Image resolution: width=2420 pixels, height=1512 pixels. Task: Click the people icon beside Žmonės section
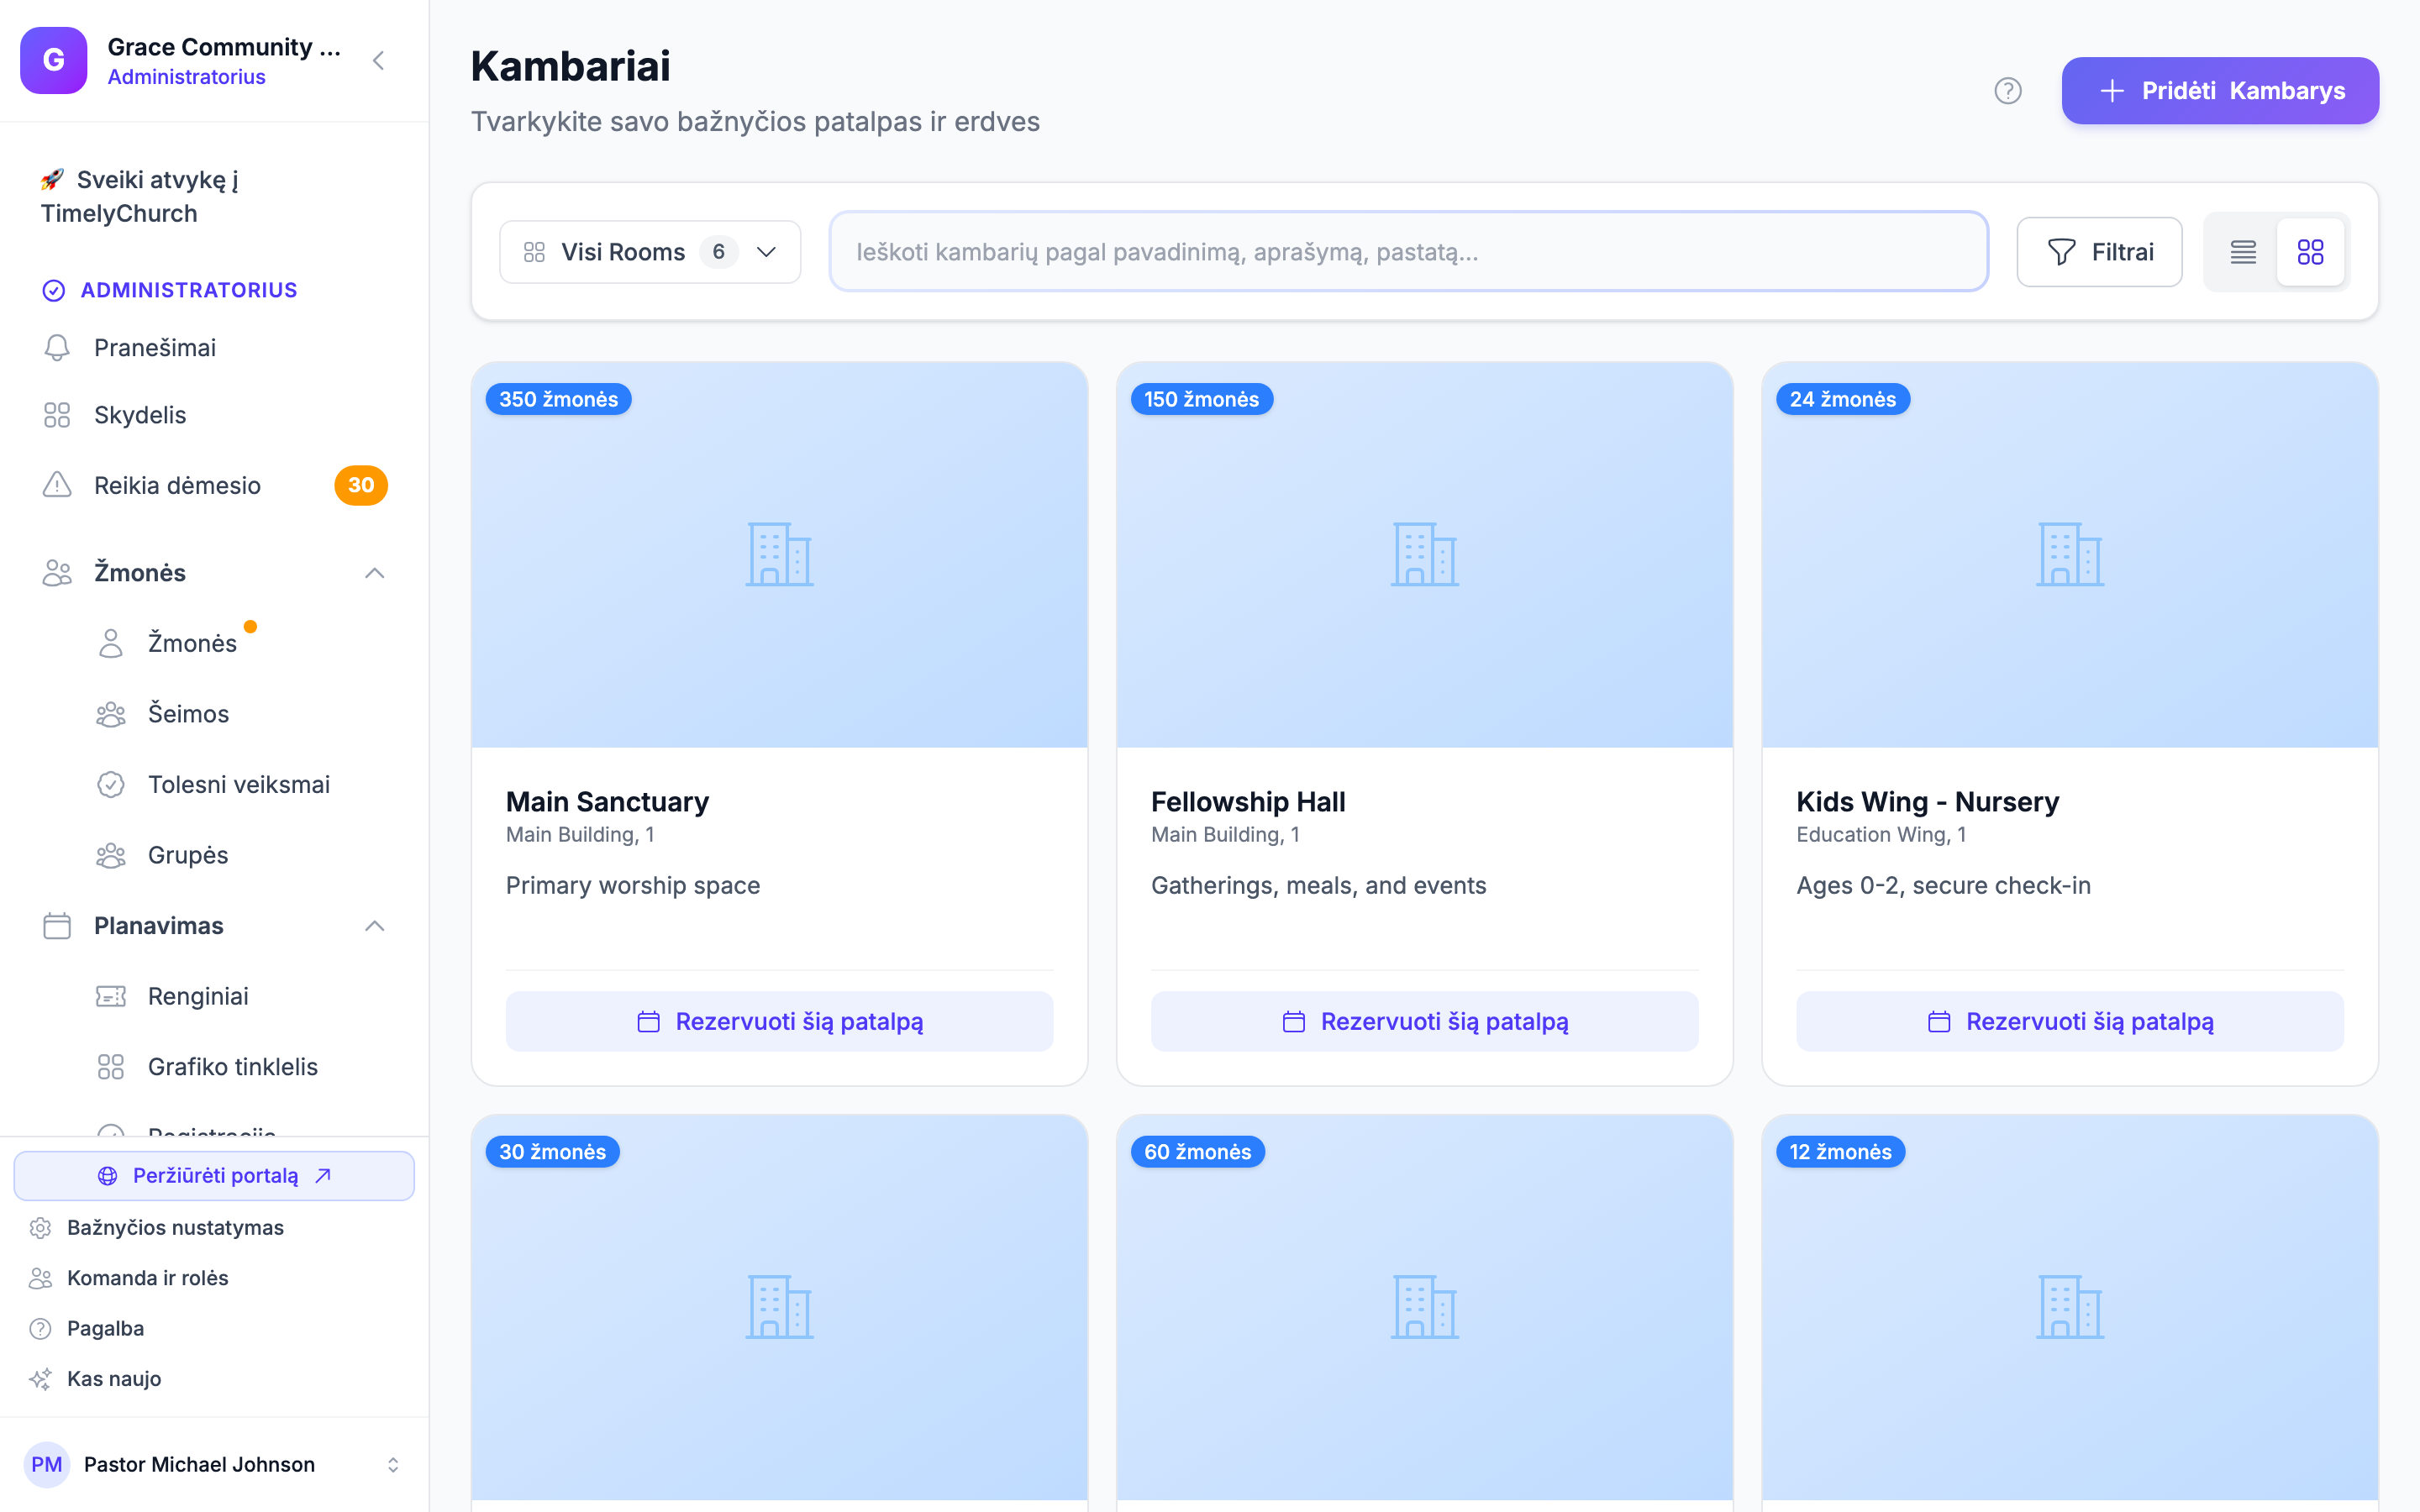pos(57,573)
